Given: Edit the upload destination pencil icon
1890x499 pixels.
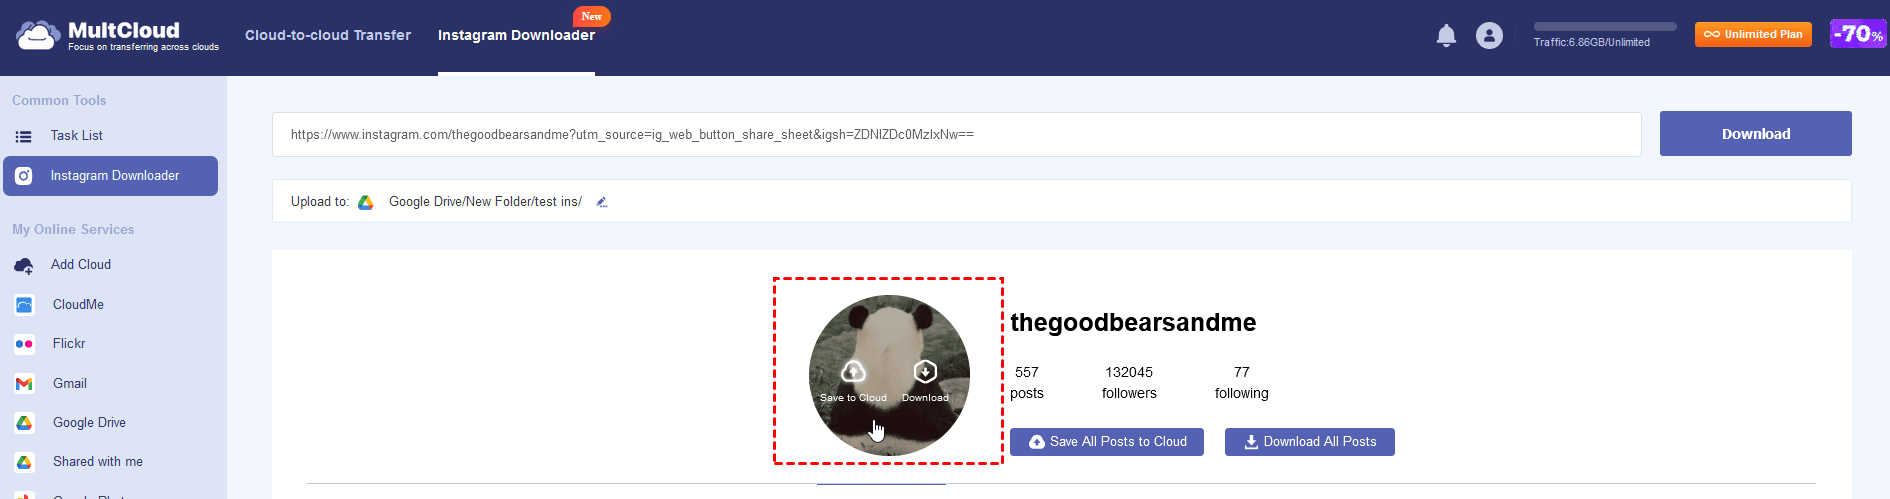Looking at the screenshot, I should 602,202.
